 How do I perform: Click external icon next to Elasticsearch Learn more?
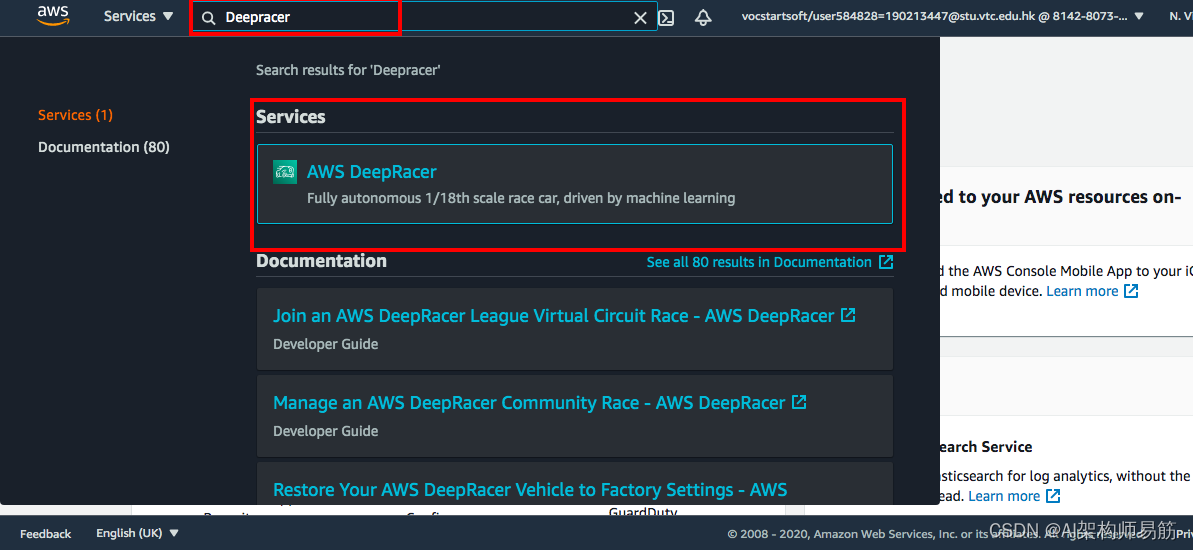1053,496
